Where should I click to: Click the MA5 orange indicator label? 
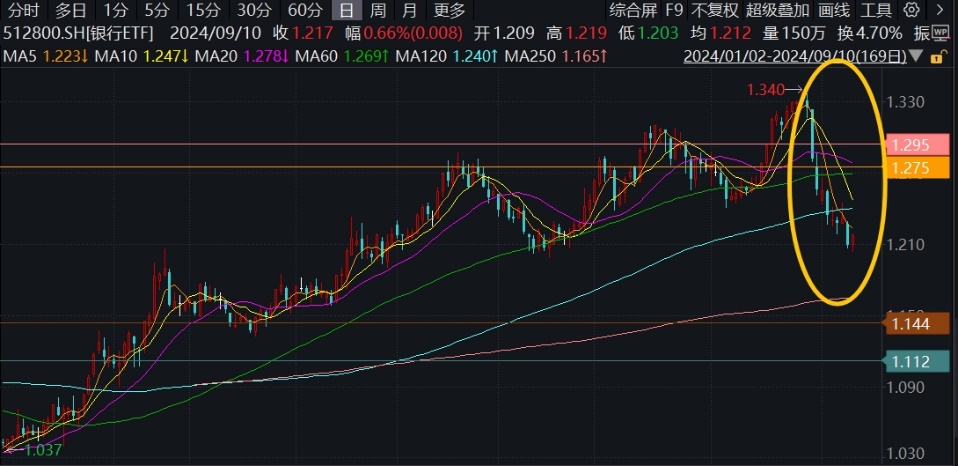[31, 55]
